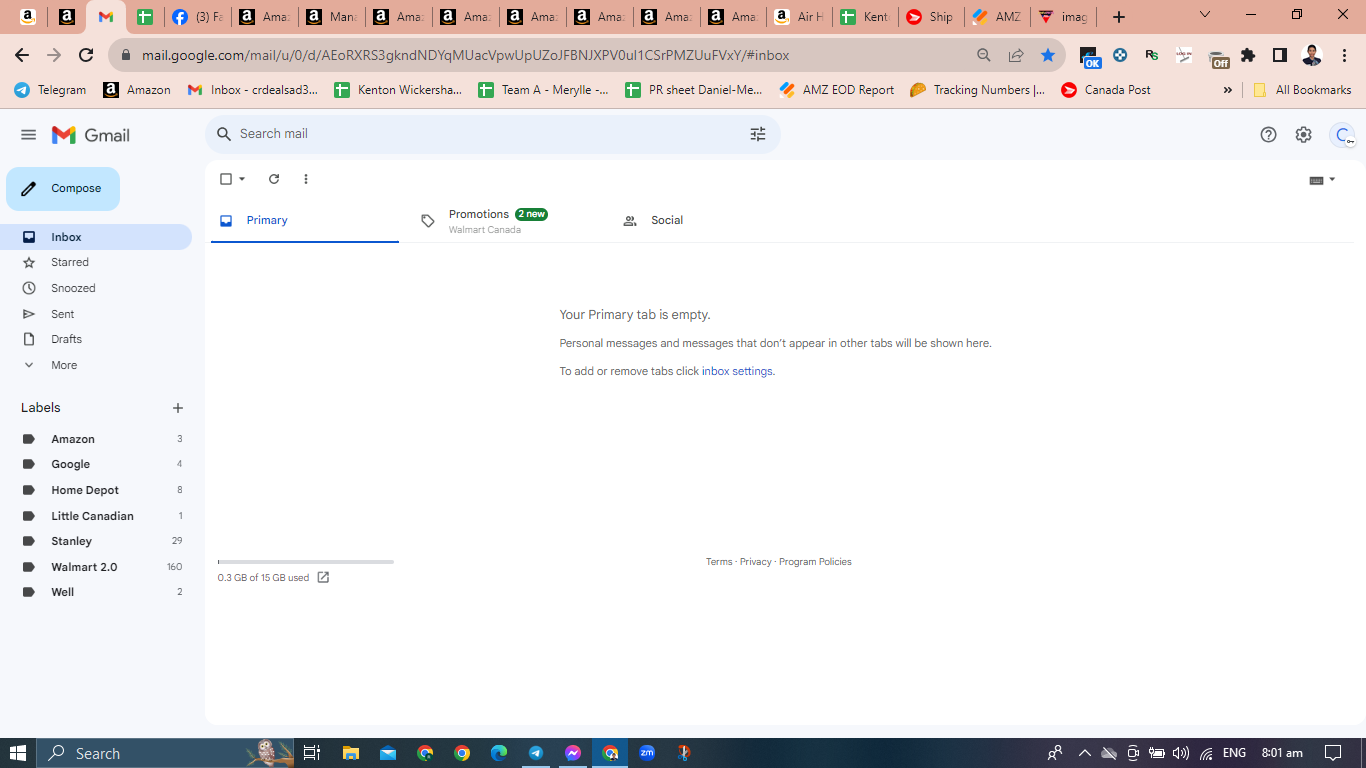Click the zoom magnifier icon in the address bar
1366x768 pixels.
pyautogui.click(x=984, y=55)
